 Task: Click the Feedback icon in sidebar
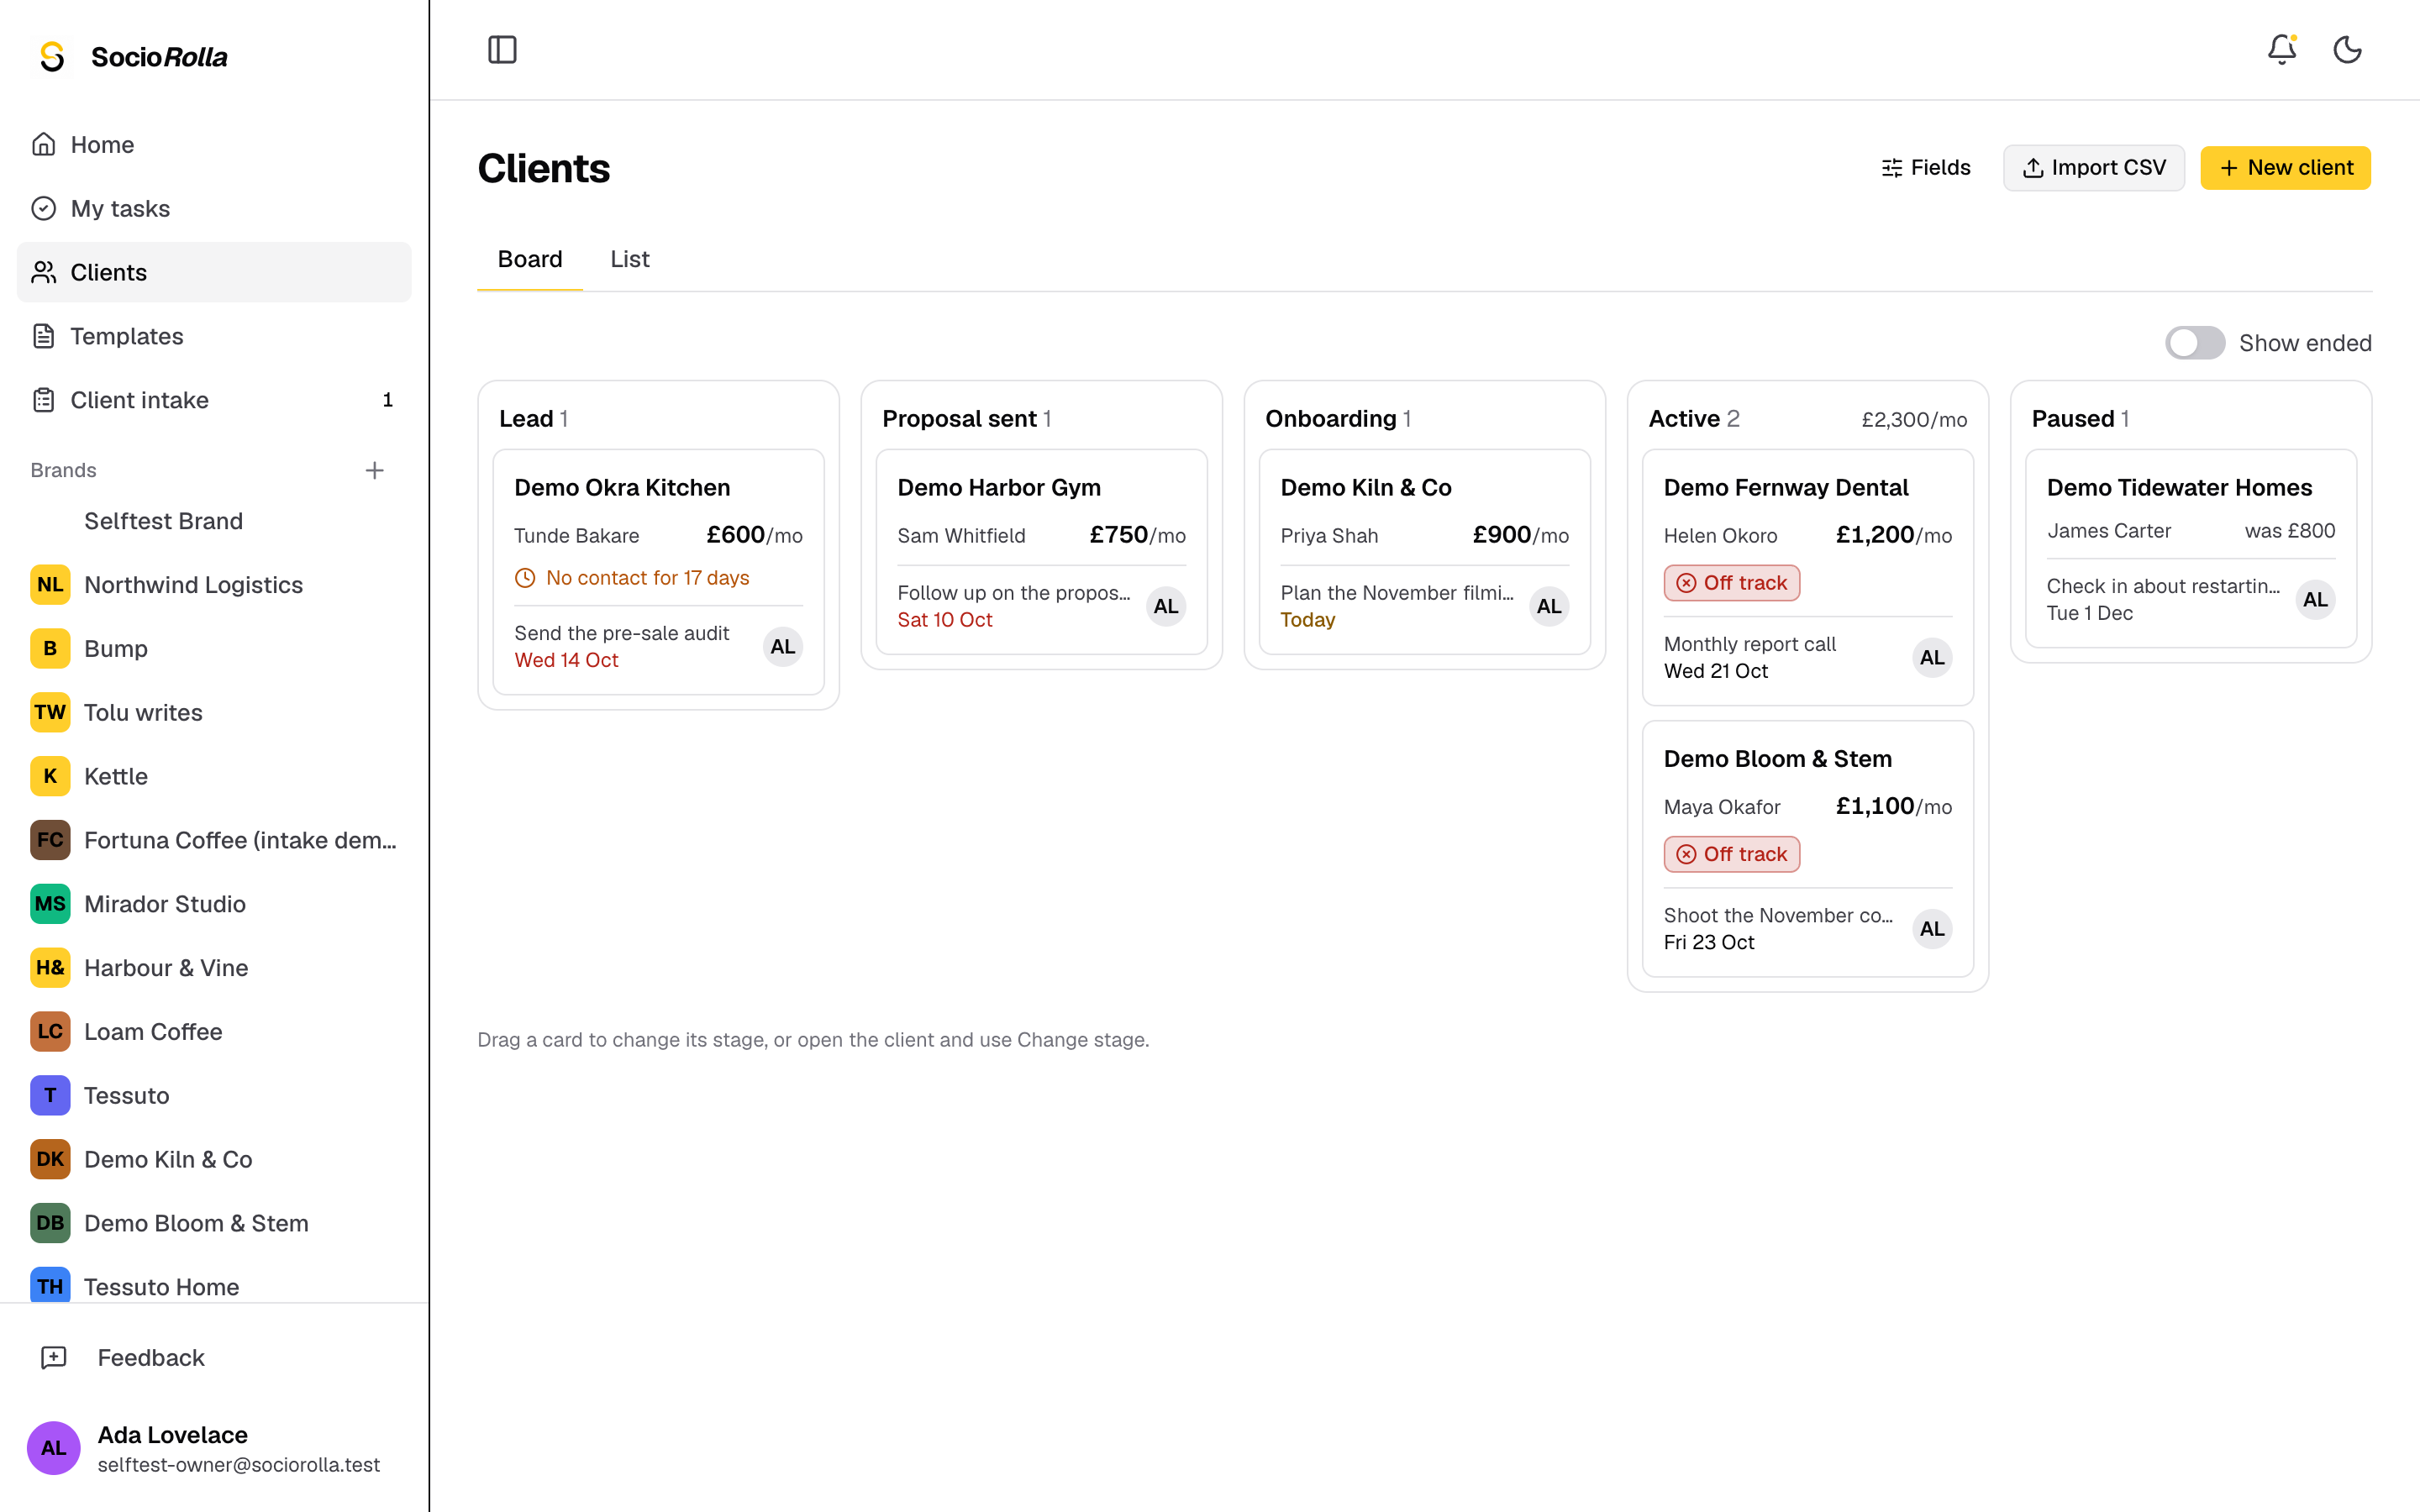pyautogui.click(x=54, y=1358)
